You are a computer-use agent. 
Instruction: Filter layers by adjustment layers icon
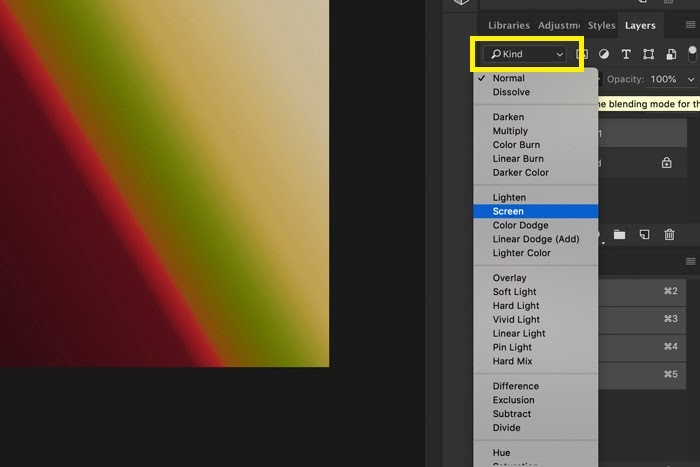click(x=605, y=54)
